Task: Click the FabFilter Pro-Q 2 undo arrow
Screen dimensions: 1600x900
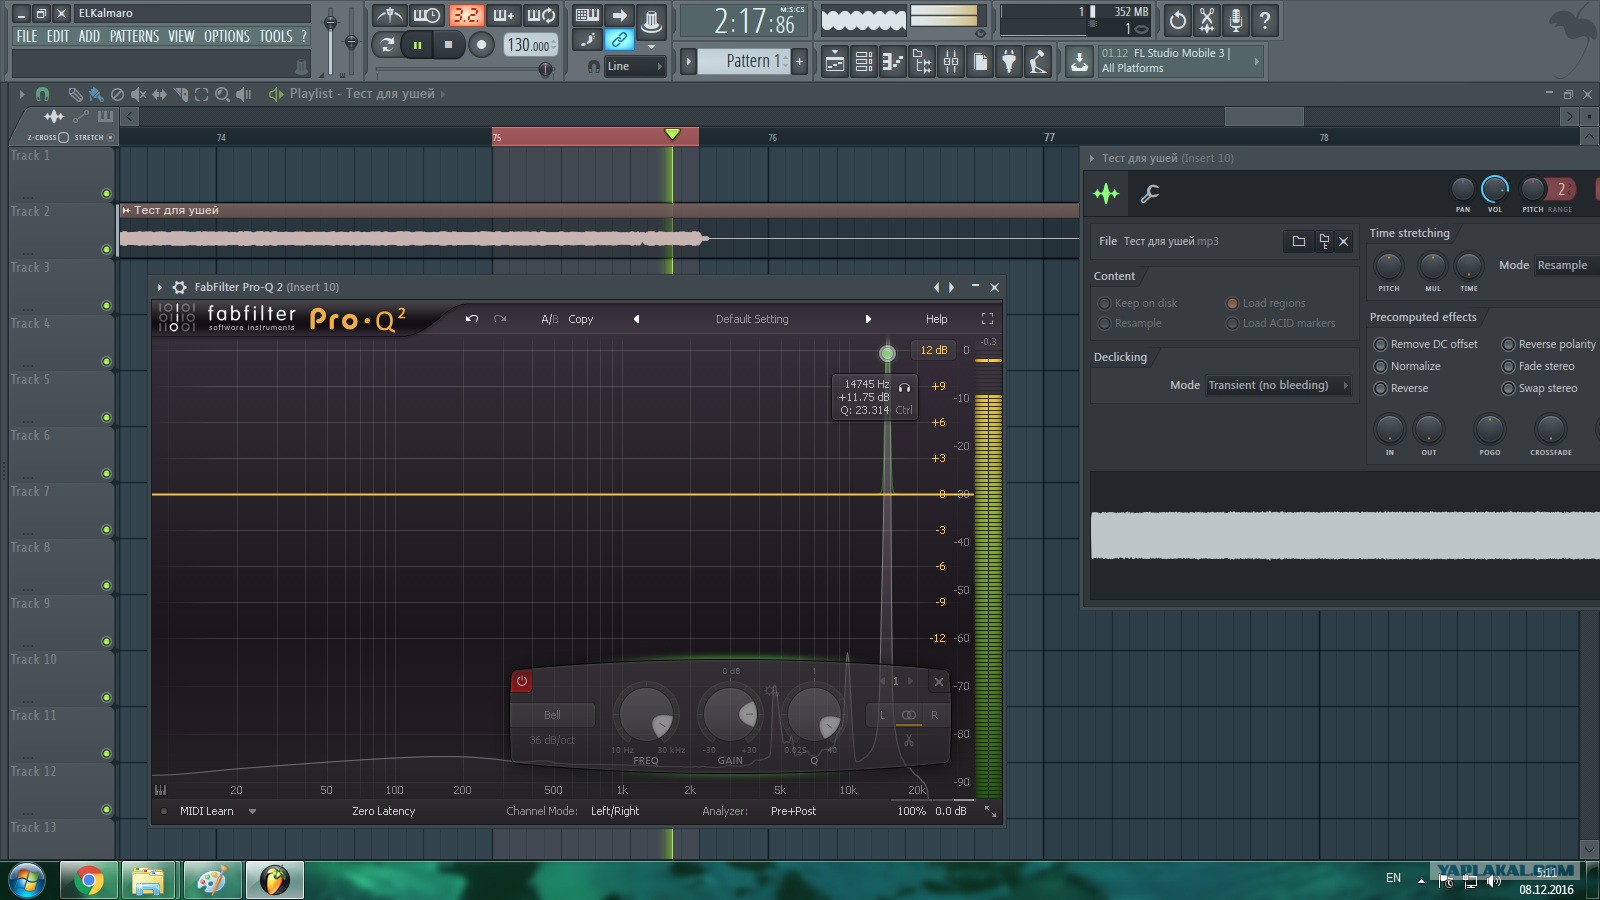Action: (472, 319)
